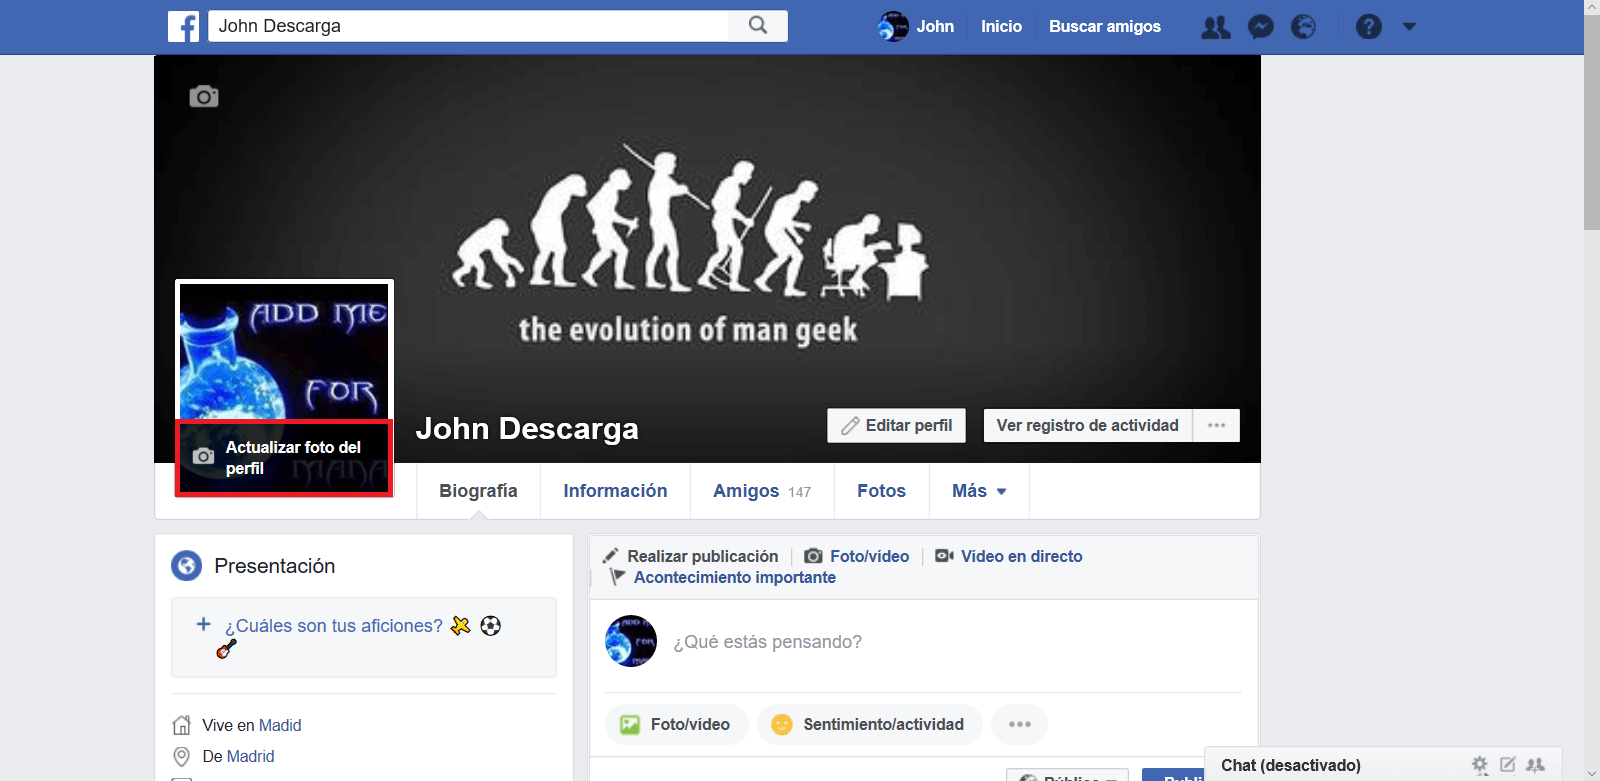Click the Editar perfil button
The width and height of the screenshot is (1600, 781).
(x=897, y=425)
